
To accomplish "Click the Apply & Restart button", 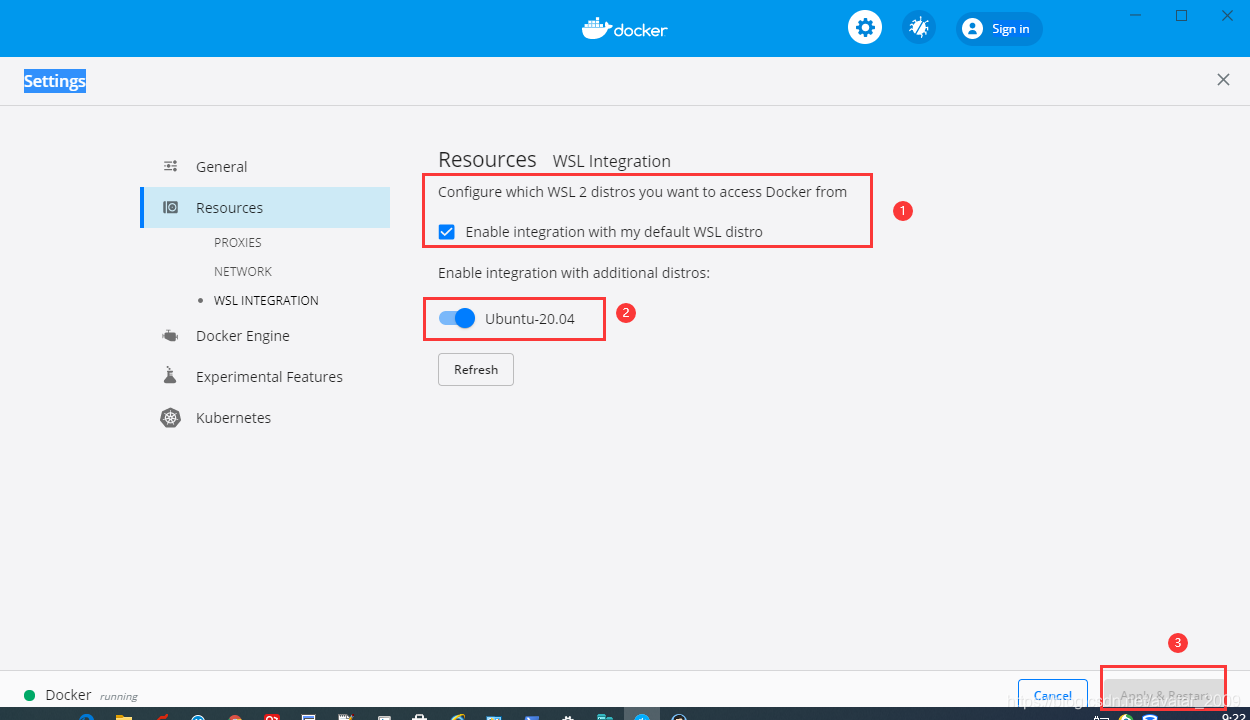I will pos(1164,694).
